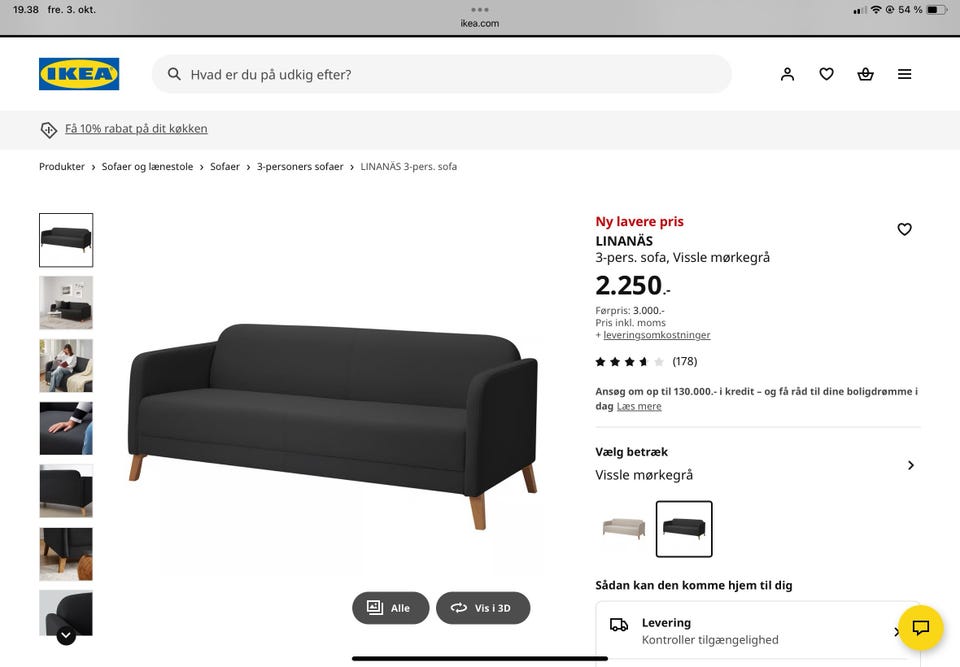This screenshot has width=960, height=667.
Task: Expand the Levering availability section
Action: tap(758, 631)
